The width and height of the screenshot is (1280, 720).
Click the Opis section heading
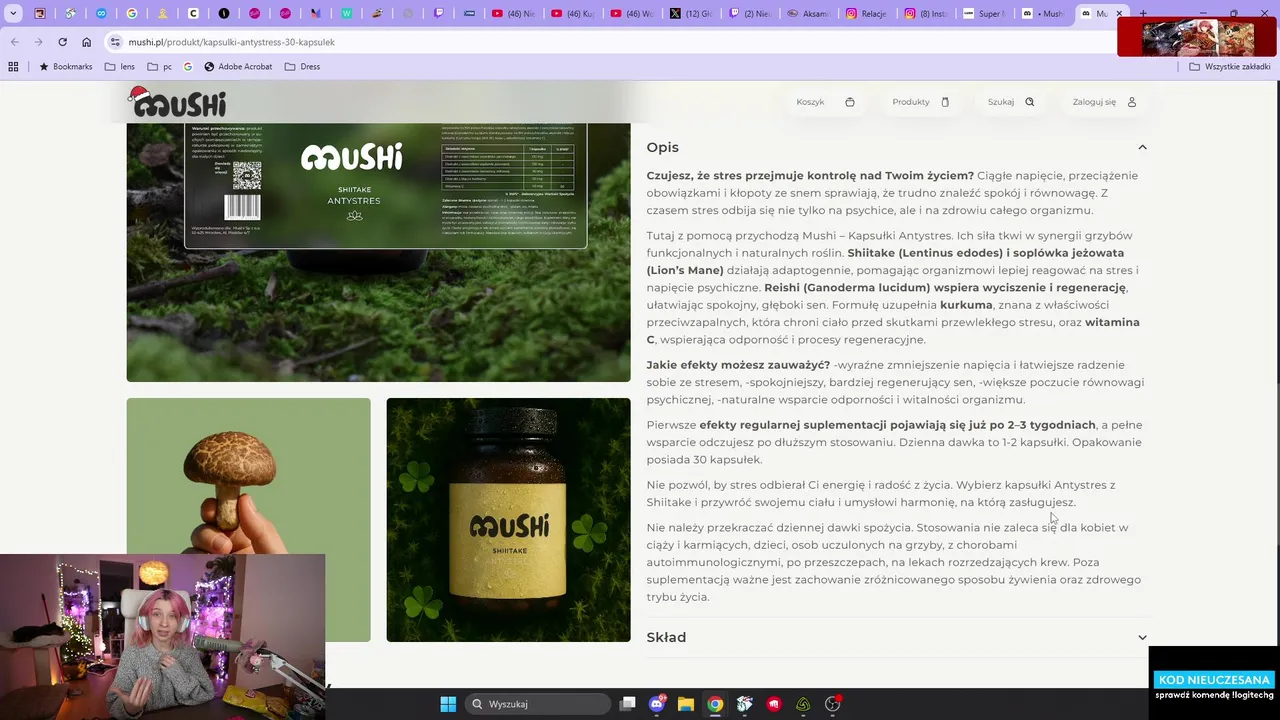(x=662, y=147)
